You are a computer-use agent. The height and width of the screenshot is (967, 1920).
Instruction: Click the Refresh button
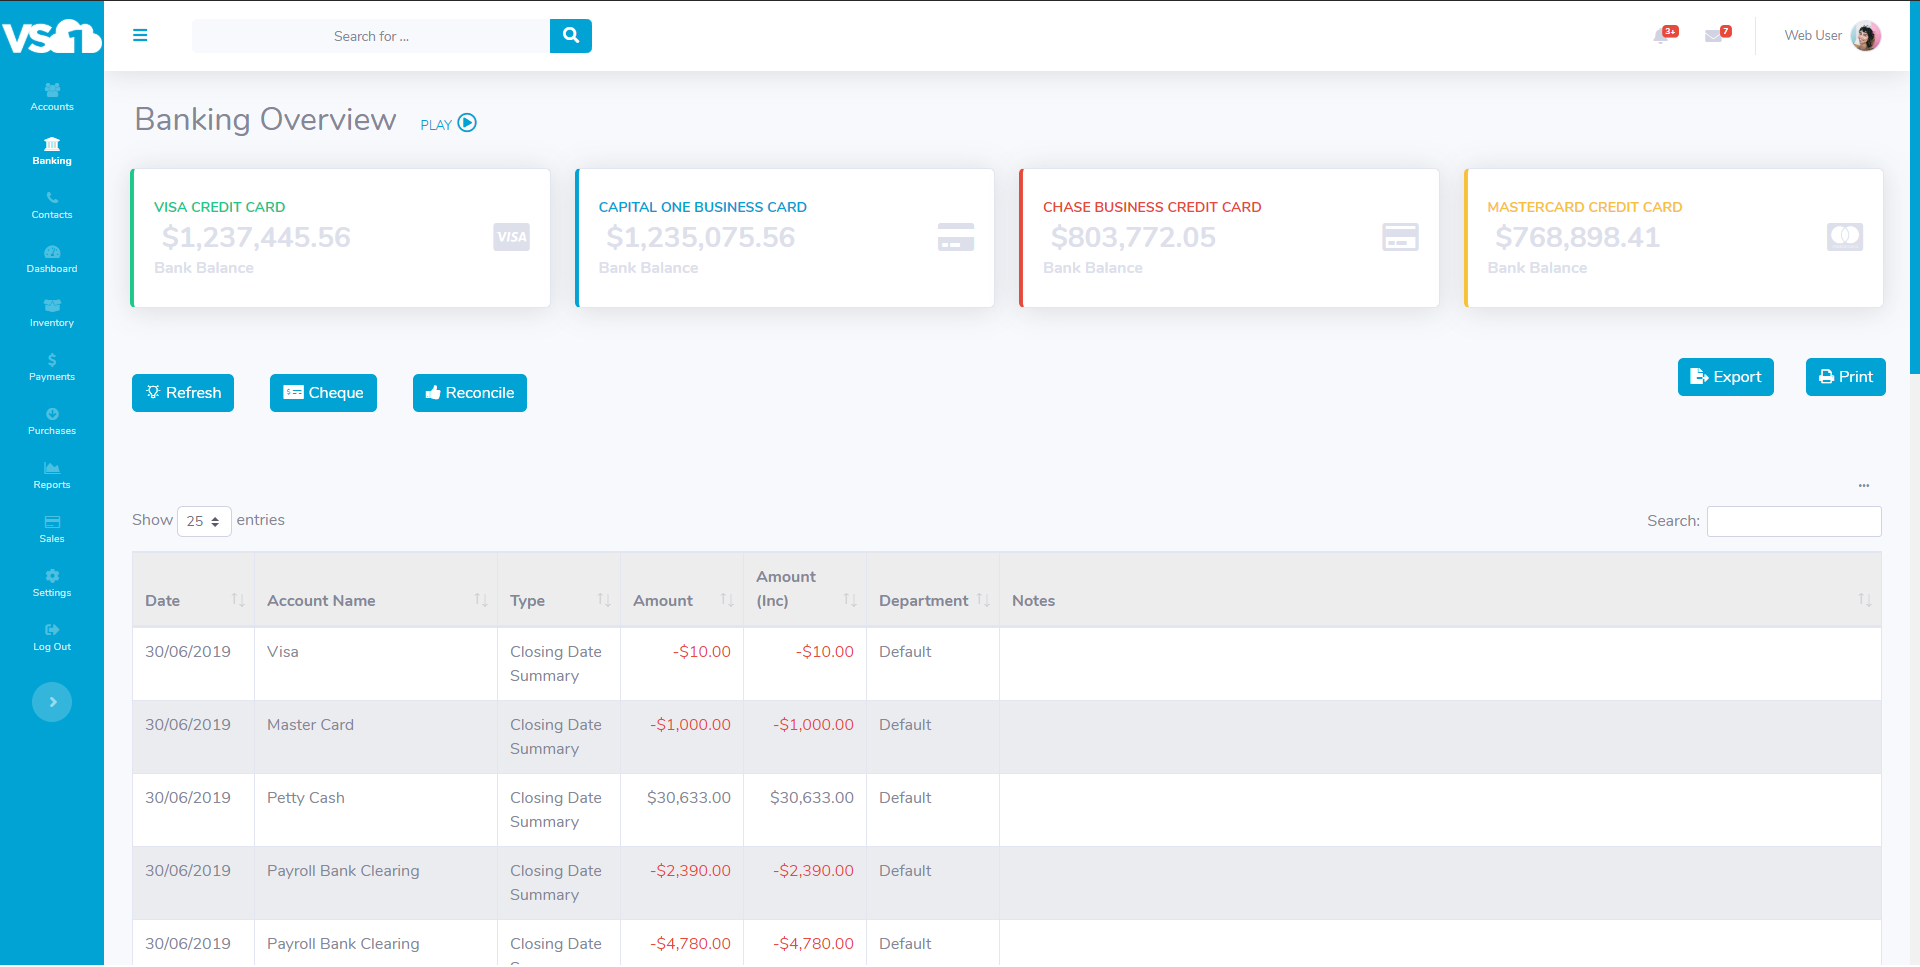(x=183, y=393)
